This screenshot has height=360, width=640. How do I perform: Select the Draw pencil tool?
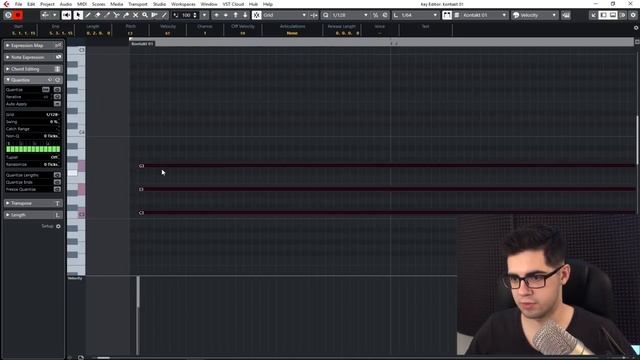88,15
